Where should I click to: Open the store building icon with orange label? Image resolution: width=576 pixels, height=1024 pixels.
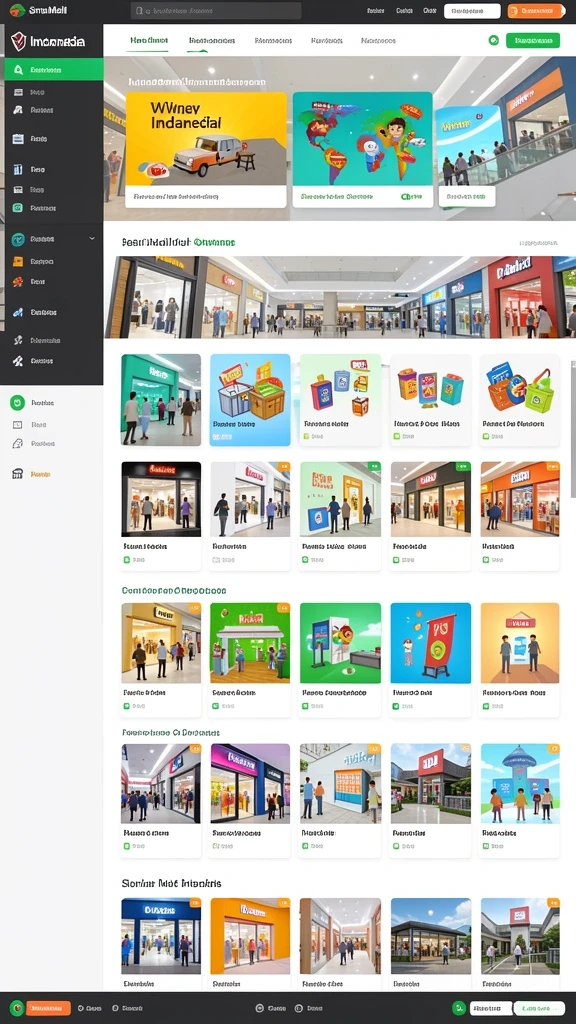pos(18,474)
